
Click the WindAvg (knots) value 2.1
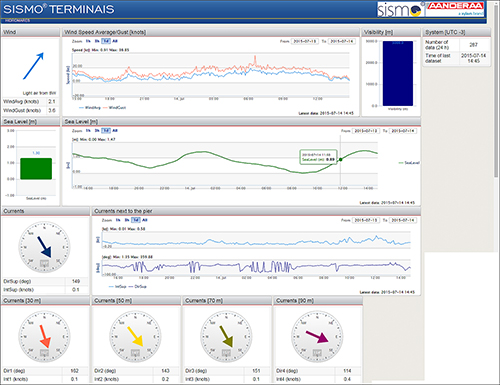[52, 101]
